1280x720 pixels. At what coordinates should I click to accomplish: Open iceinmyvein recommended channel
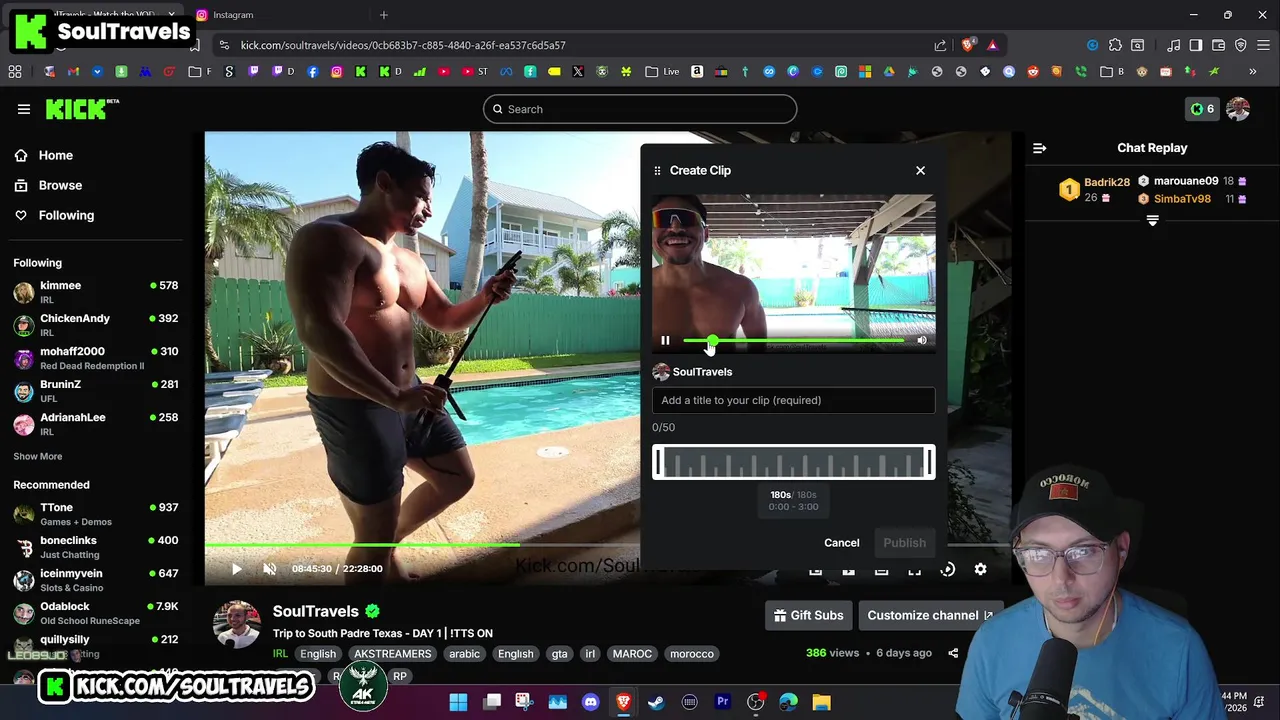point(96,580)
